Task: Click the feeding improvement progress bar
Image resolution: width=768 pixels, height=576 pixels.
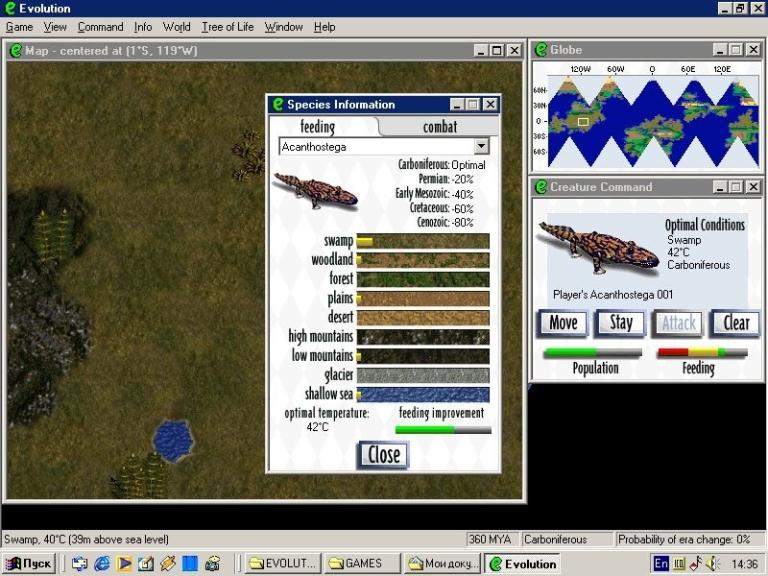Action: coord(442,430)
